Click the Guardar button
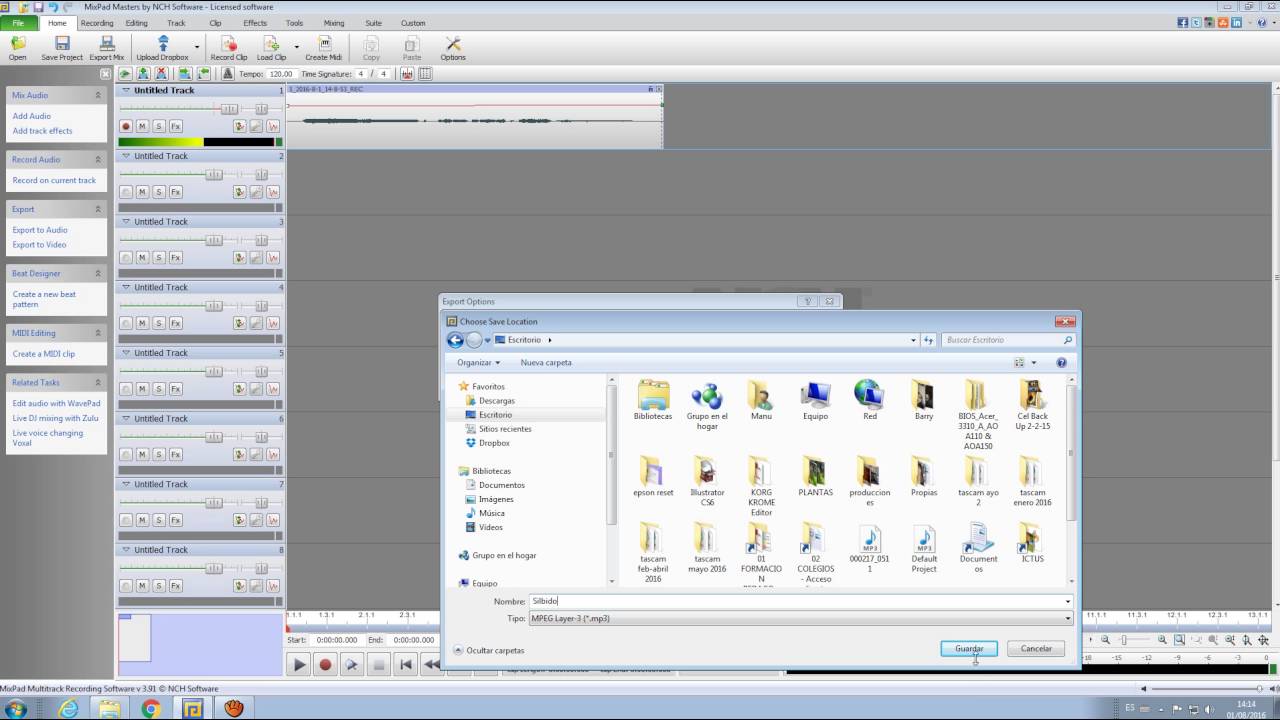Screen dimensions: 1280x720 (x=969, y=649)
